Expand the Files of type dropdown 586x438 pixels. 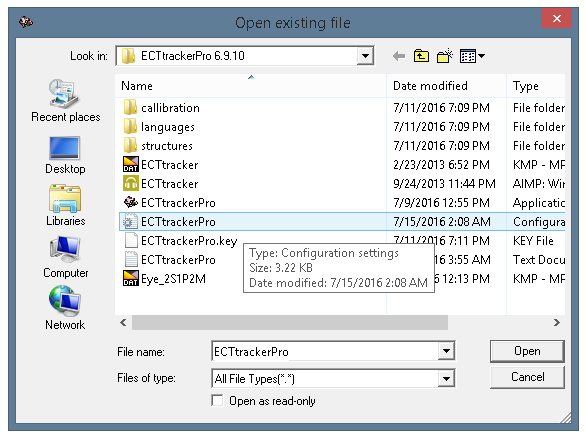click(446, 379)
